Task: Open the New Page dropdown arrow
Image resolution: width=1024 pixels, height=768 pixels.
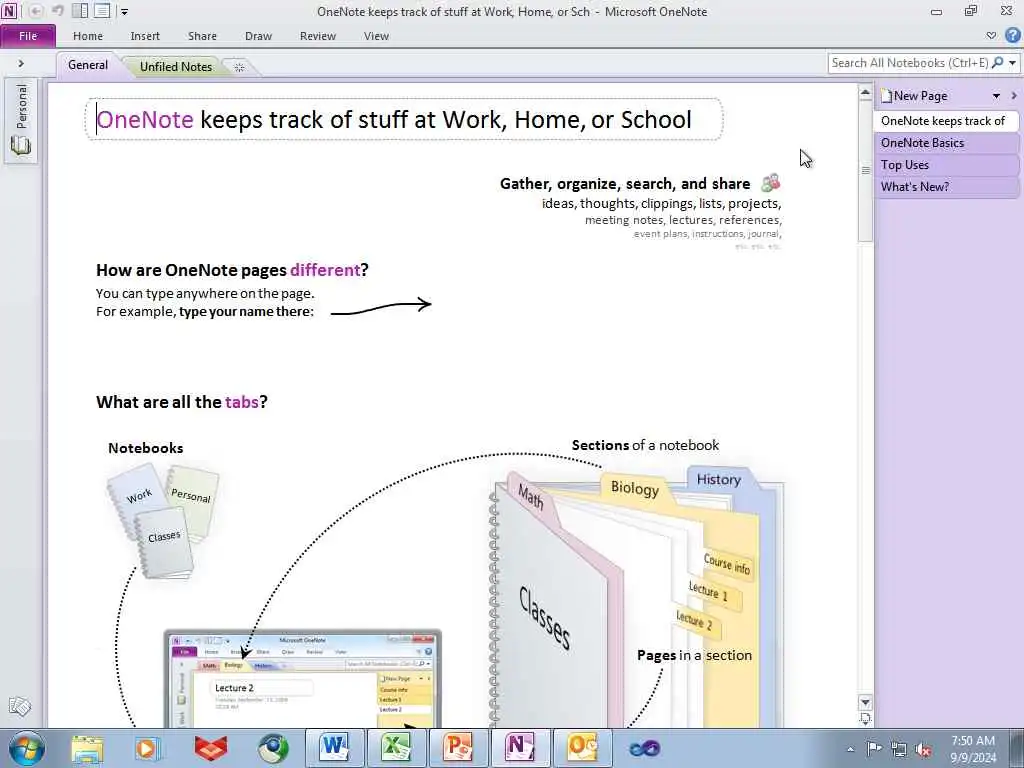Action: click(997, 97)
